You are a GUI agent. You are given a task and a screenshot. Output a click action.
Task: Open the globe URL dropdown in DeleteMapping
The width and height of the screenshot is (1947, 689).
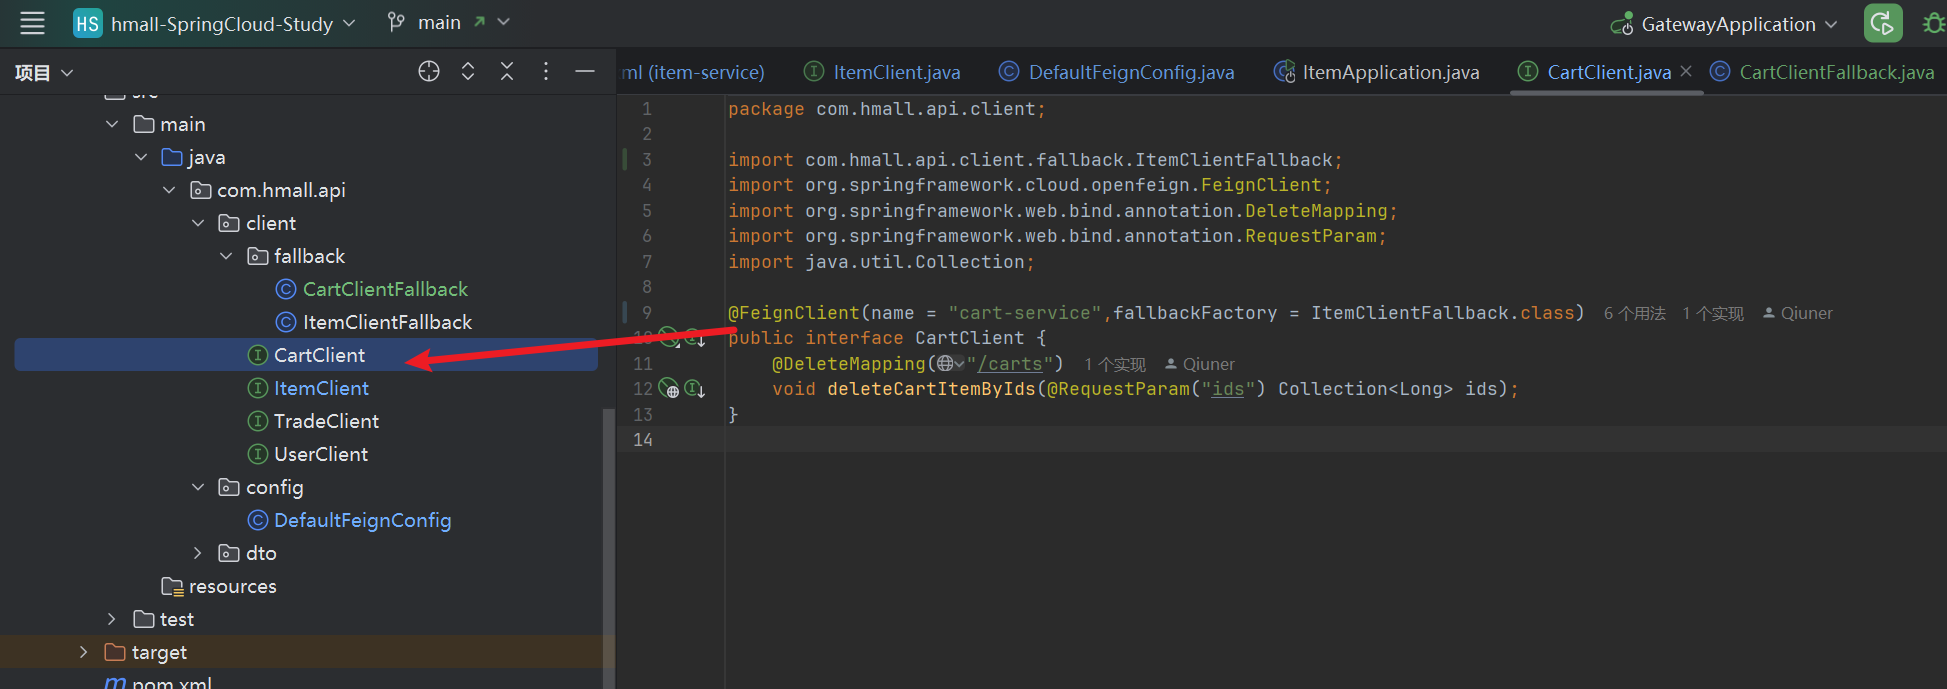(x=950, y=364)
